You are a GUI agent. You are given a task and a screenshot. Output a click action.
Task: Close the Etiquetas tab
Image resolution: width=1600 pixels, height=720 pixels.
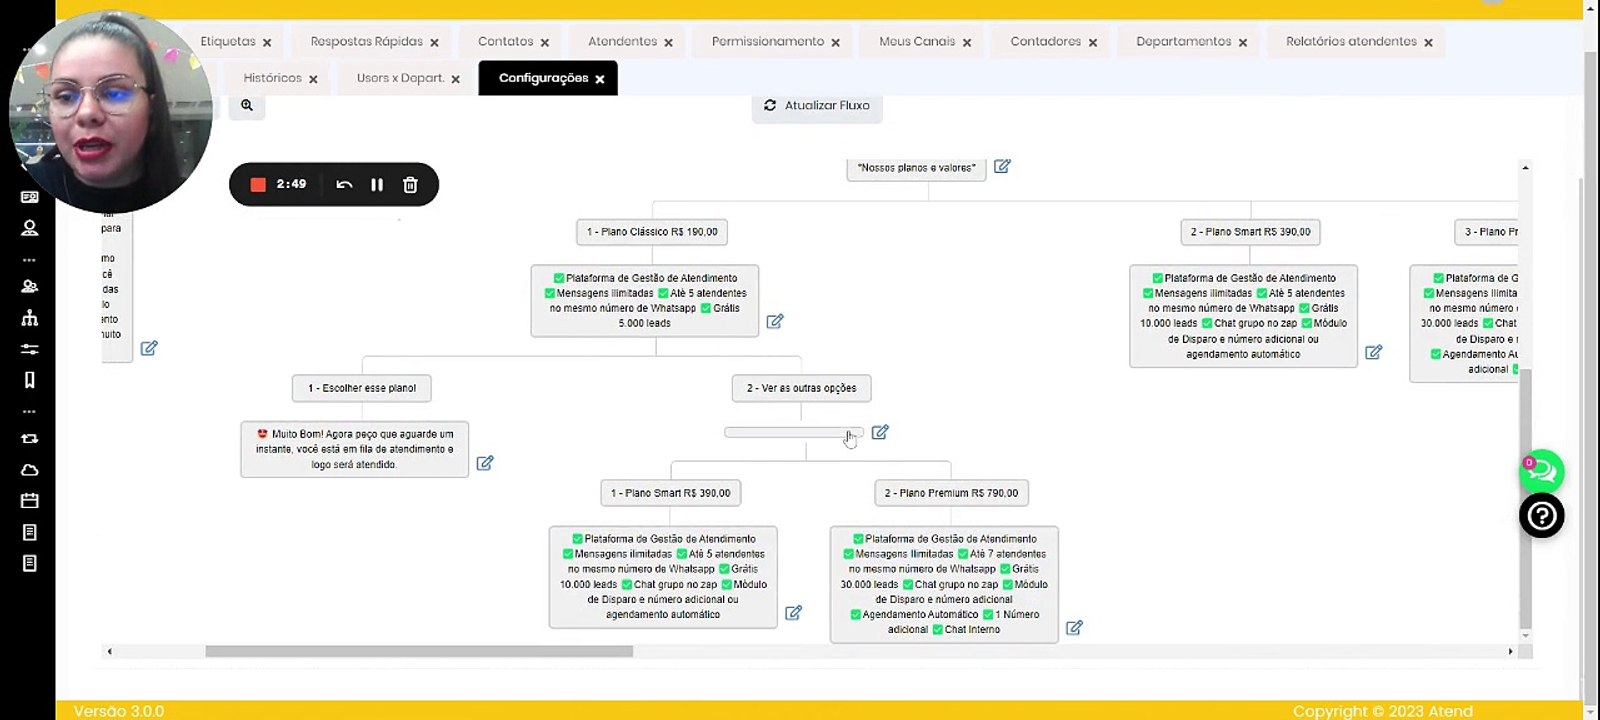click(267, 42)
